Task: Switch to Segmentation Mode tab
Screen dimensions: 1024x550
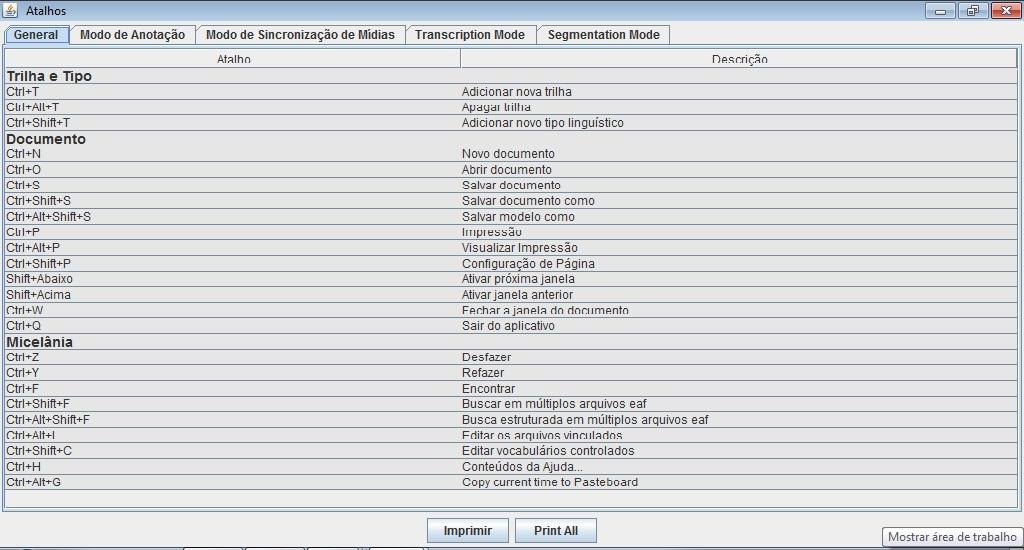Action: pyautogui.click(x=603, y=35)
